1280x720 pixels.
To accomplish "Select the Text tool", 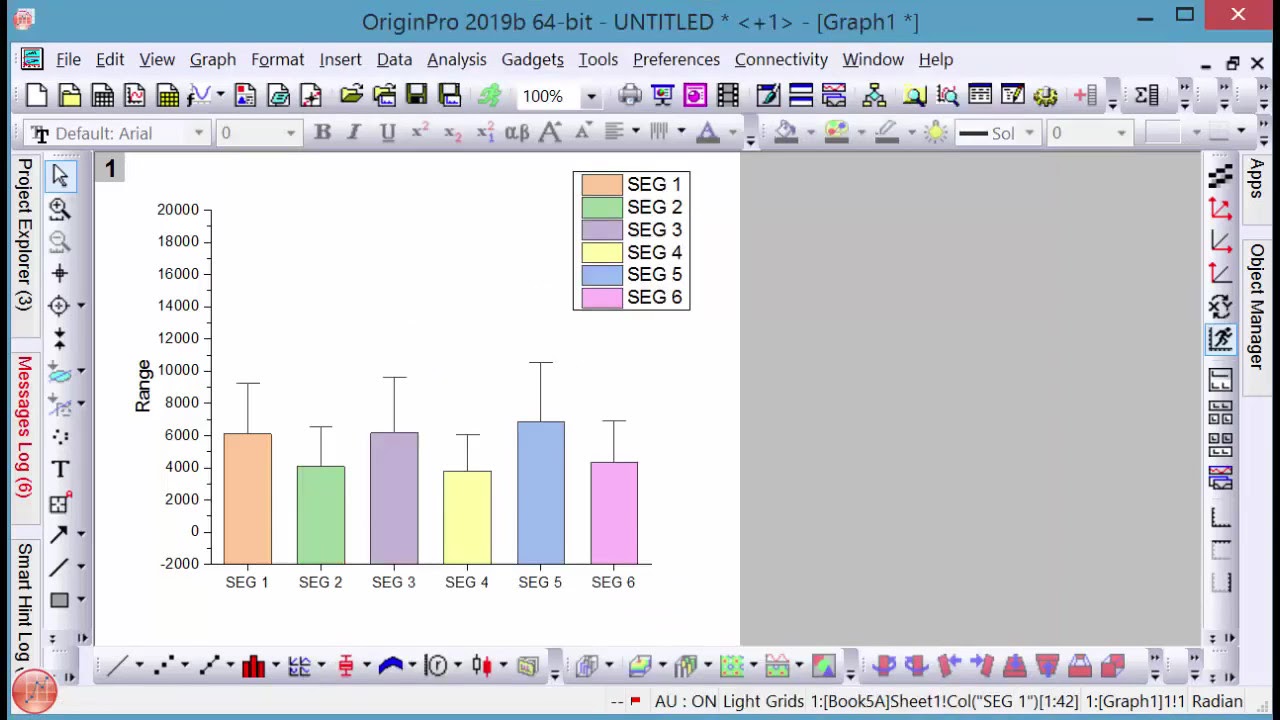I will tap(60, 469).
